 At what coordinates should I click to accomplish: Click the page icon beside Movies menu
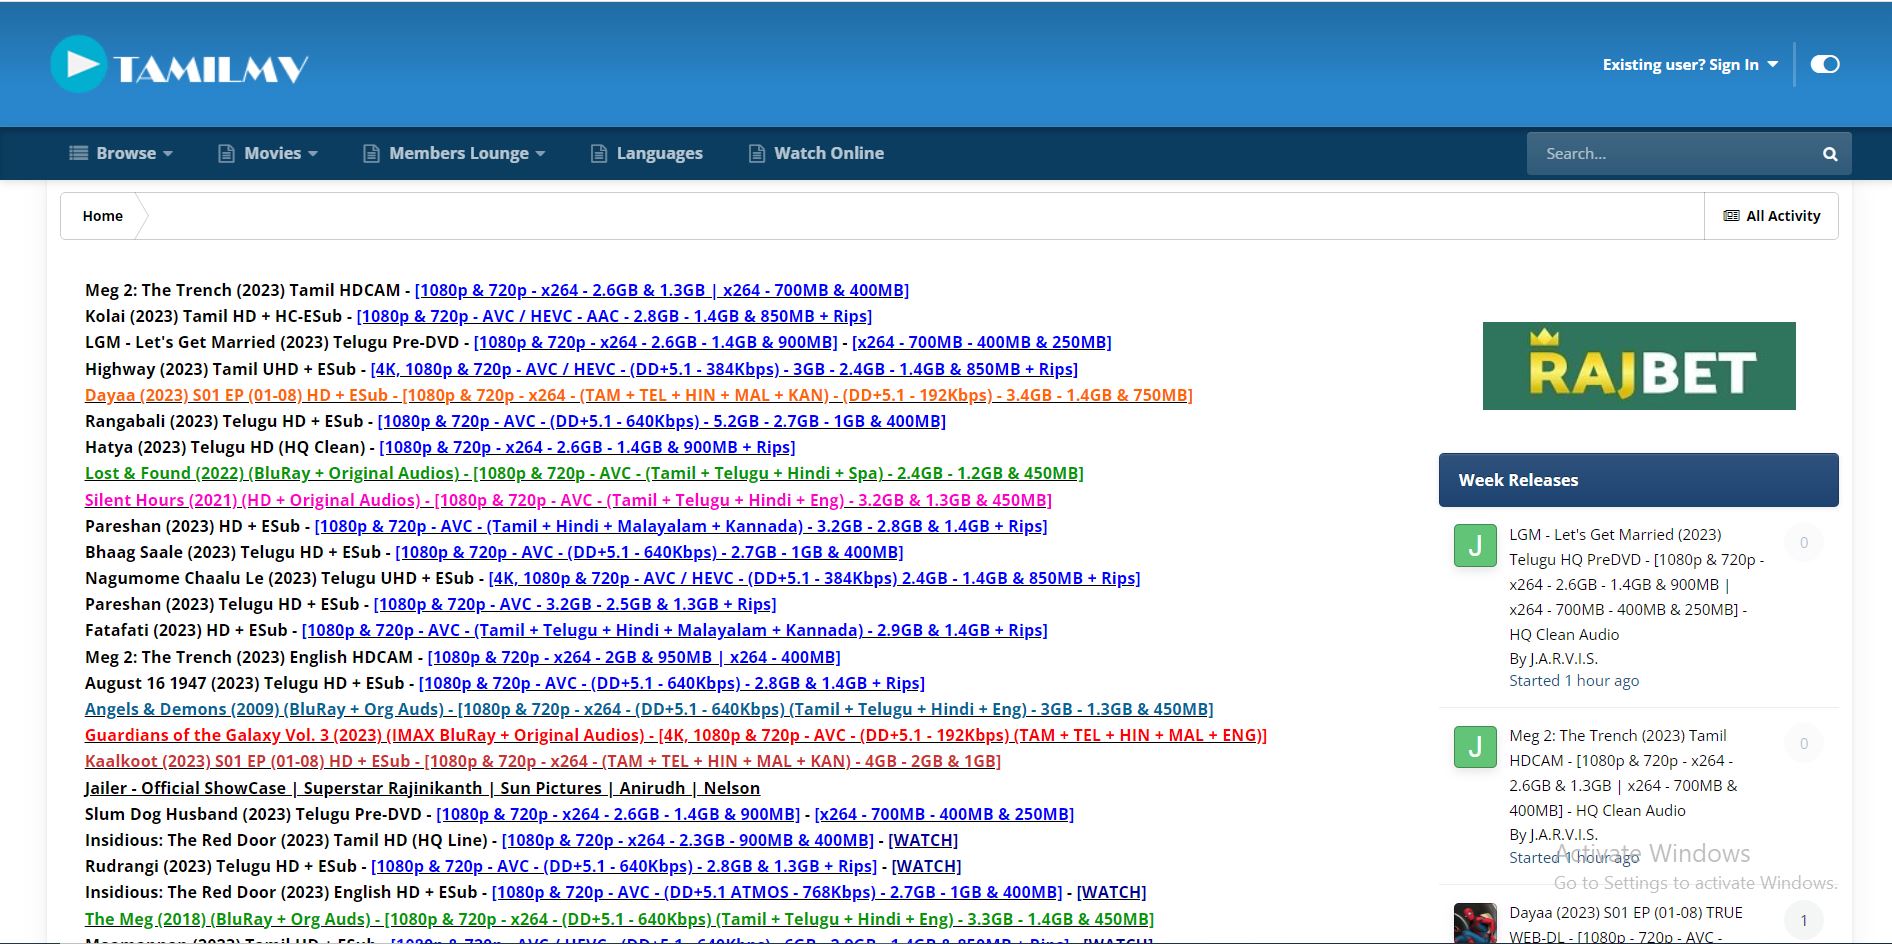224,152
